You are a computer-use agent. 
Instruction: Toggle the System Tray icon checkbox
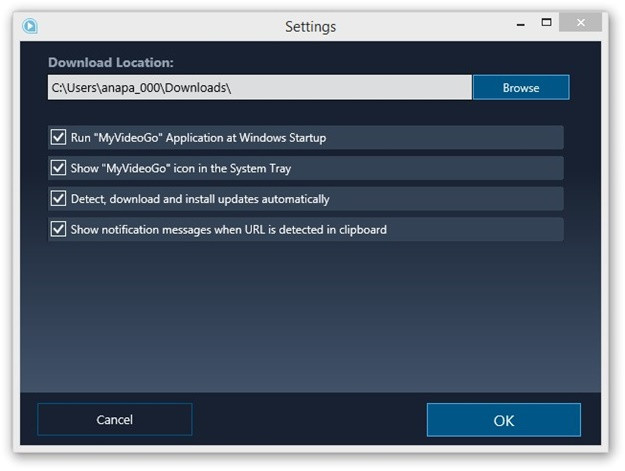[x=58, y=168]
